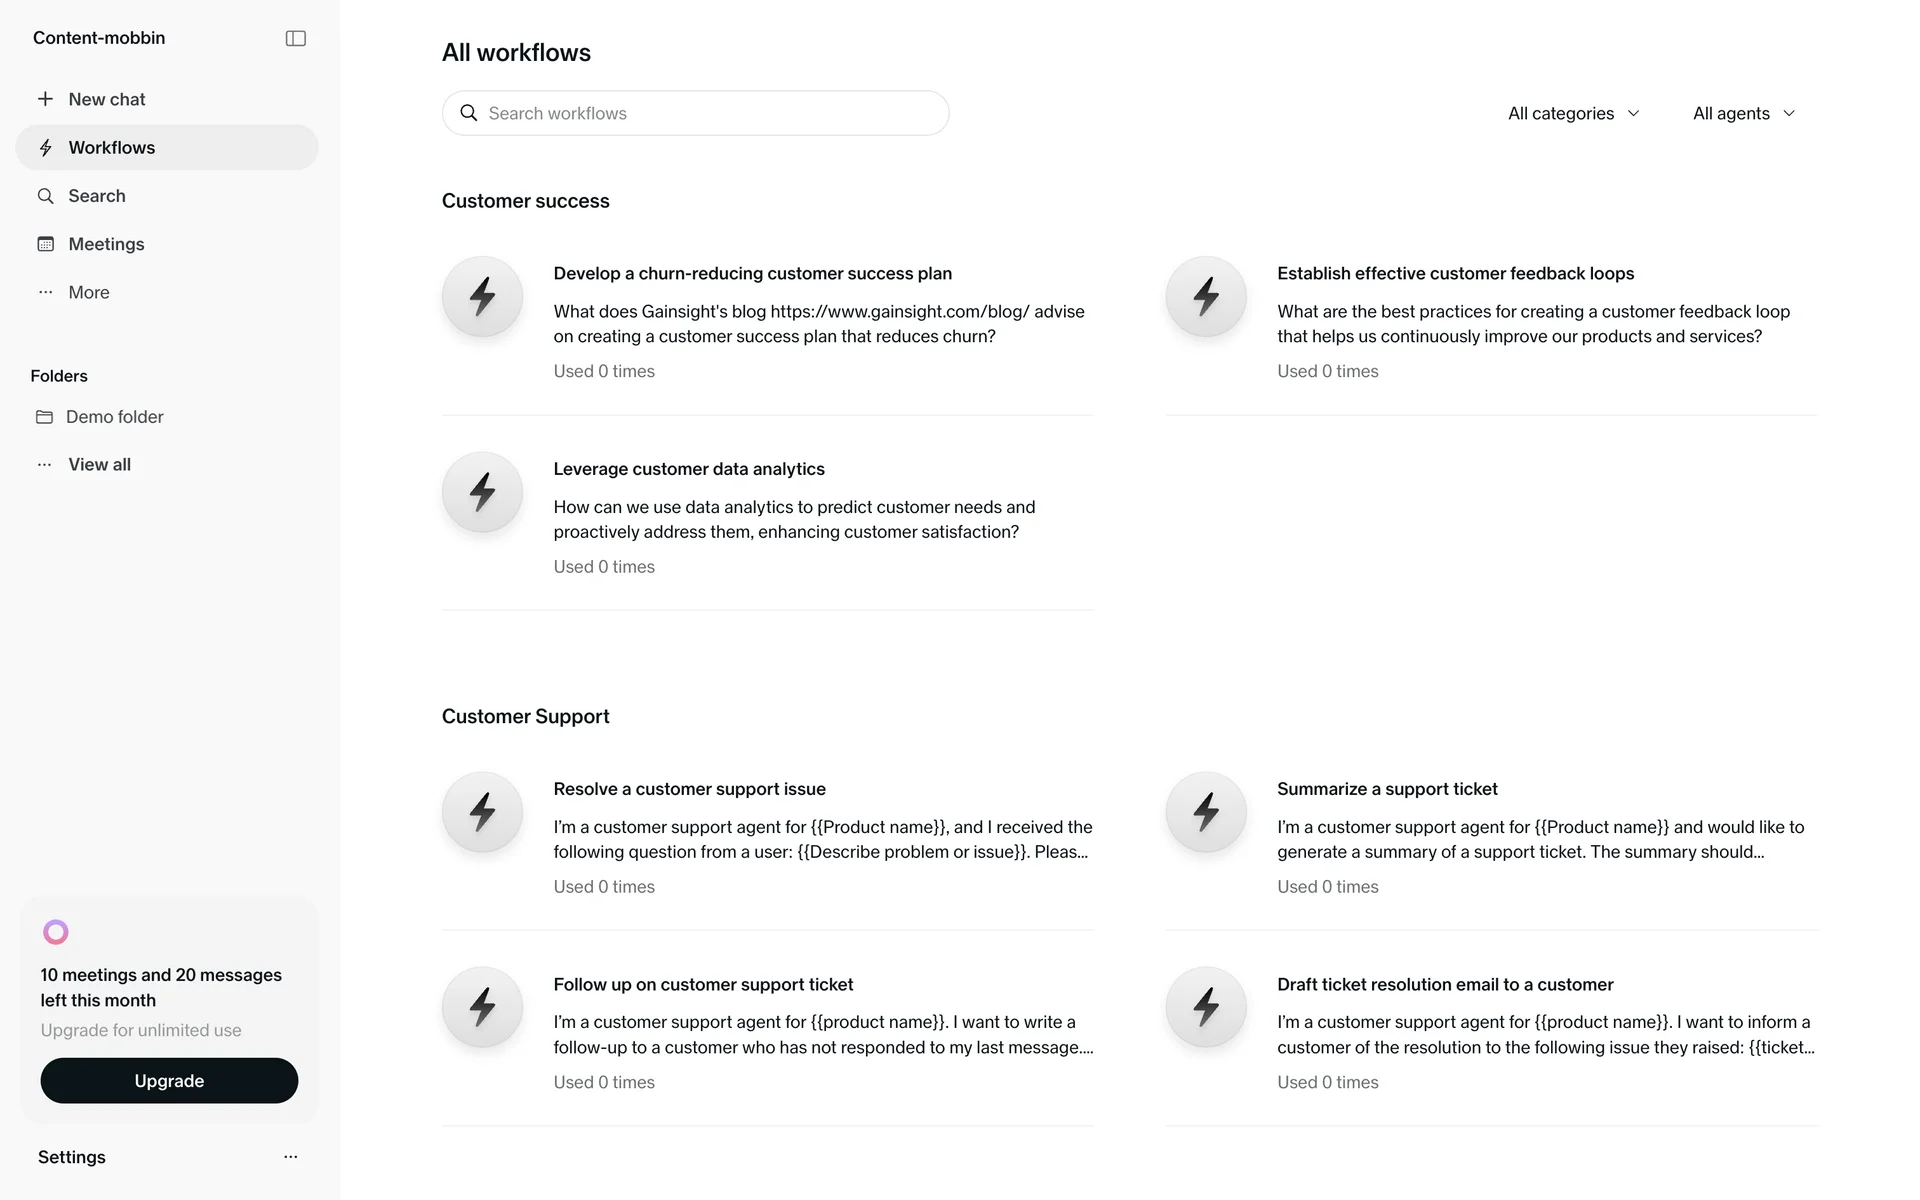Expand the All agents dropdown

(1744, 113)
